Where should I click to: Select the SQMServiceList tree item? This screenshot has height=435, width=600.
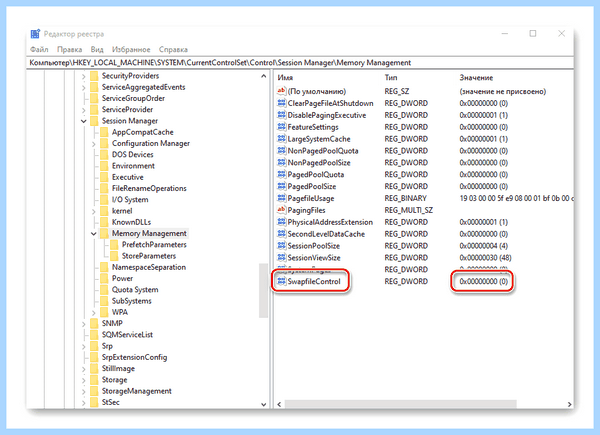[x=127, y=335]
